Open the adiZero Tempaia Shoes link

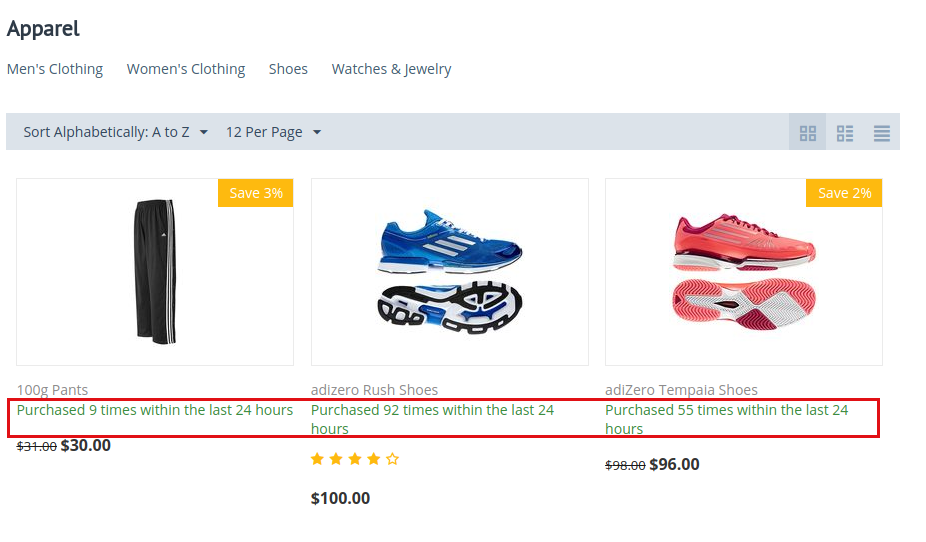pos(681,390)
